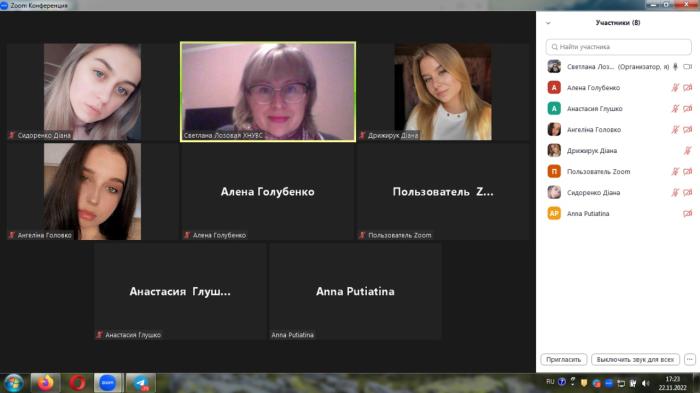Viewport: 700px width, 393px height.
Task: Select Ангеліна Головко's avatar photo in list
Action: [554, 130]
